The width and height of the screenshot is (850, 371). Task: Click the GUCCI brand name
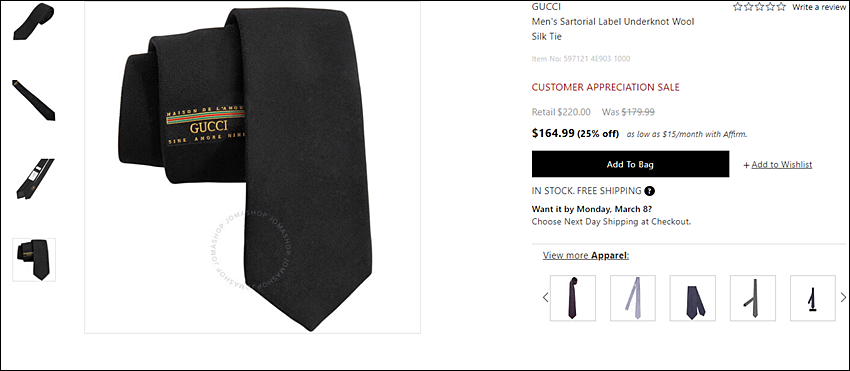546,7
